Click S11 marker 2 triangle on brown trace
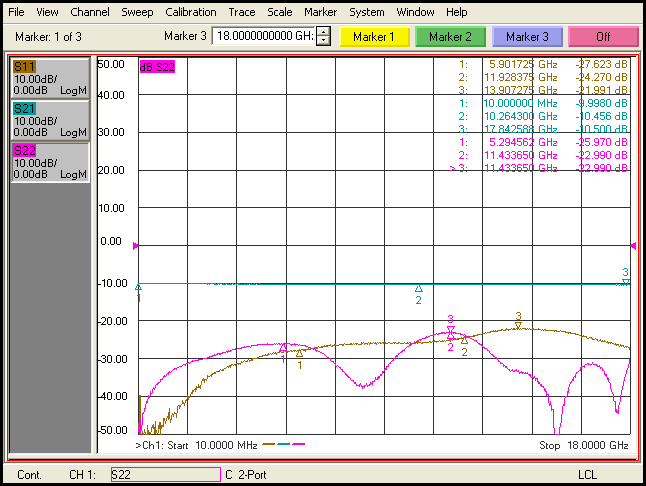Image resolution: width=646 pixels, height=486 pixels. coord(465,340)
